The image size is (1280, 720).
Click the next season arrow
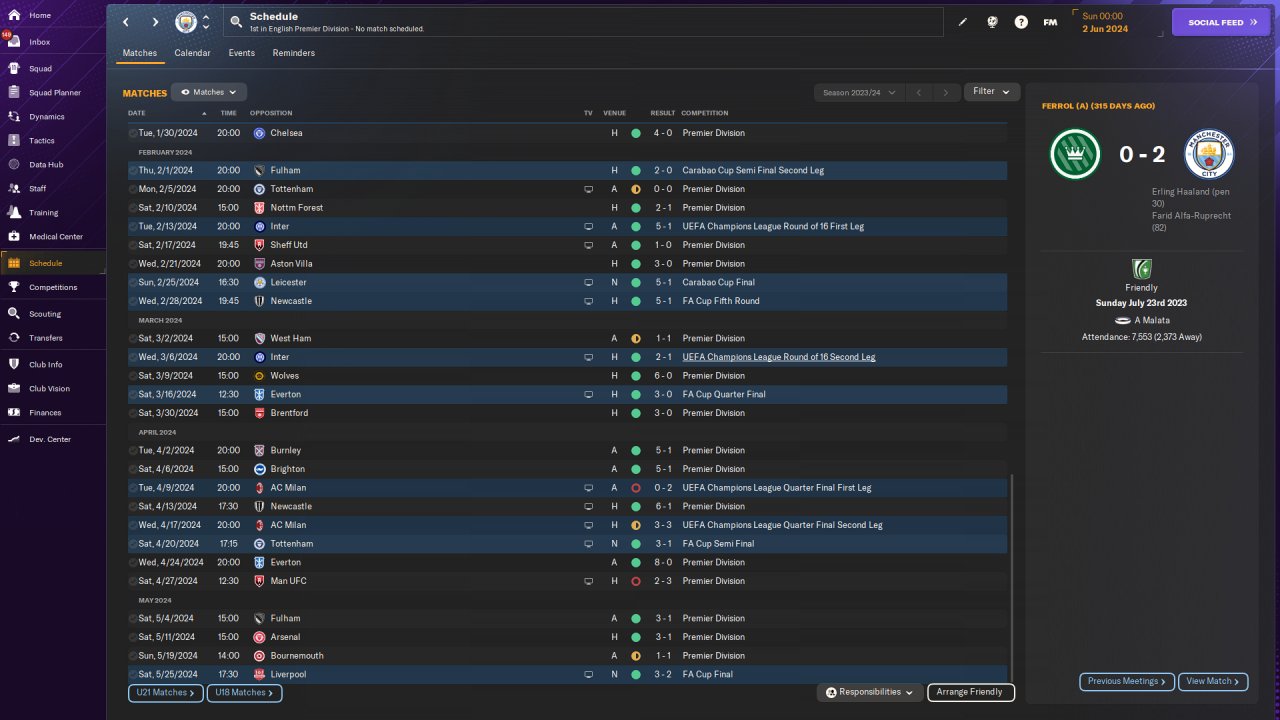tap(946, 92)
